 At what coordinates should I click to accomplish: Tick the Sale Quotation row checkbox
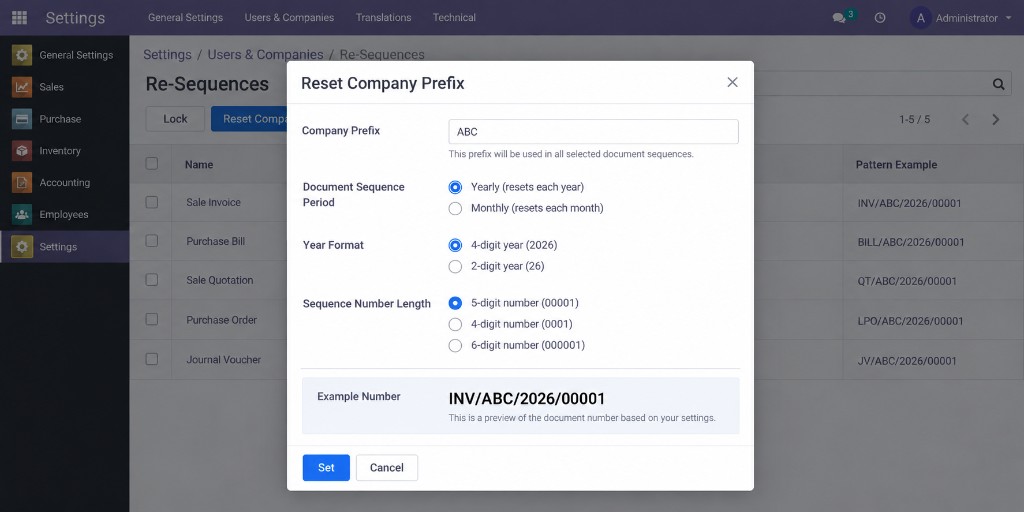(152, 280)
